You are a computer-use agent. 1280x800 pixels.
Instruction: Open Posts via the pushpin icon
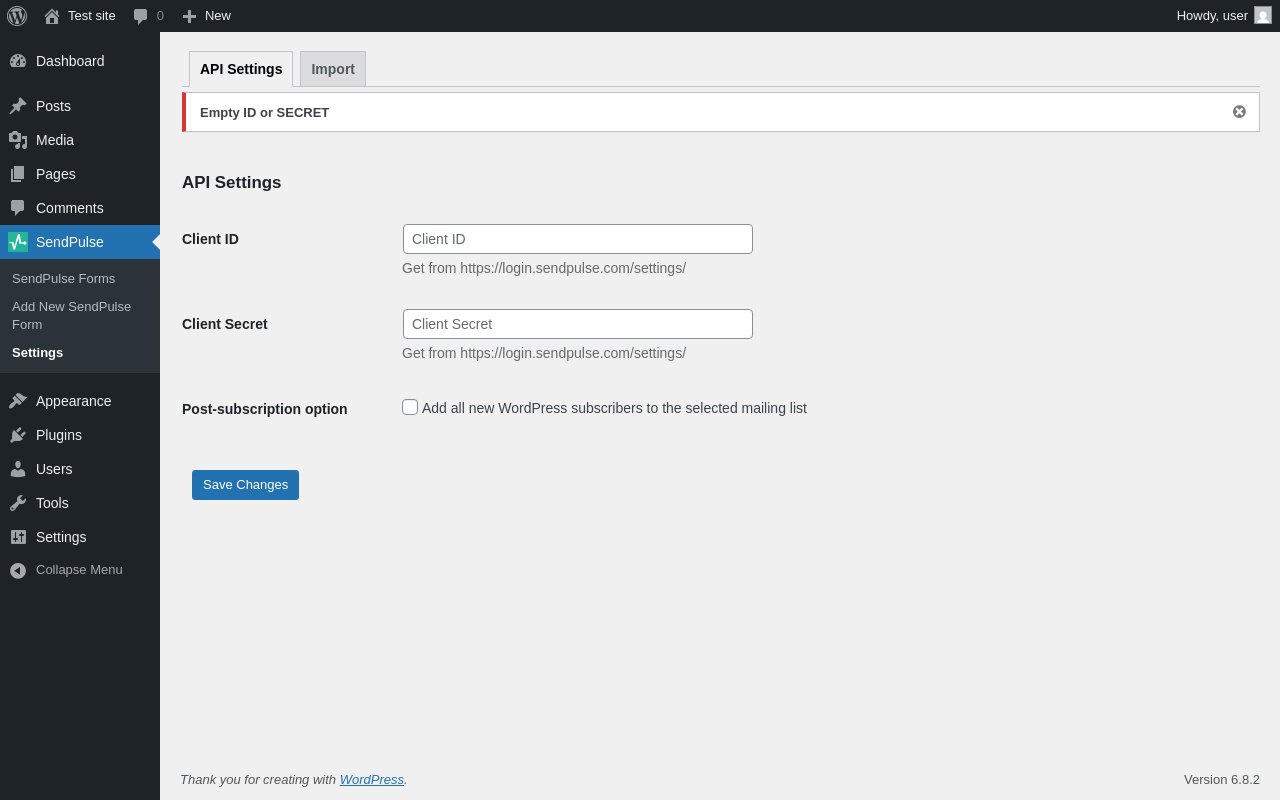coord(18,106)
